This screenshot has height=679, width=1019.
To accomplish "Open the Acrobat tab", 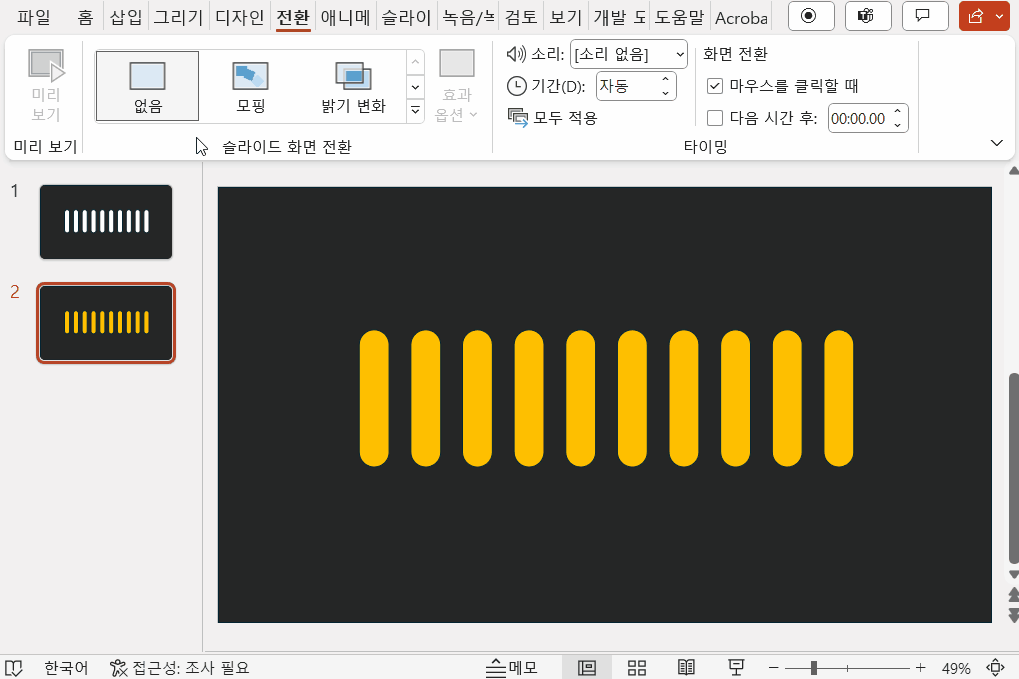I will point(741,17).
